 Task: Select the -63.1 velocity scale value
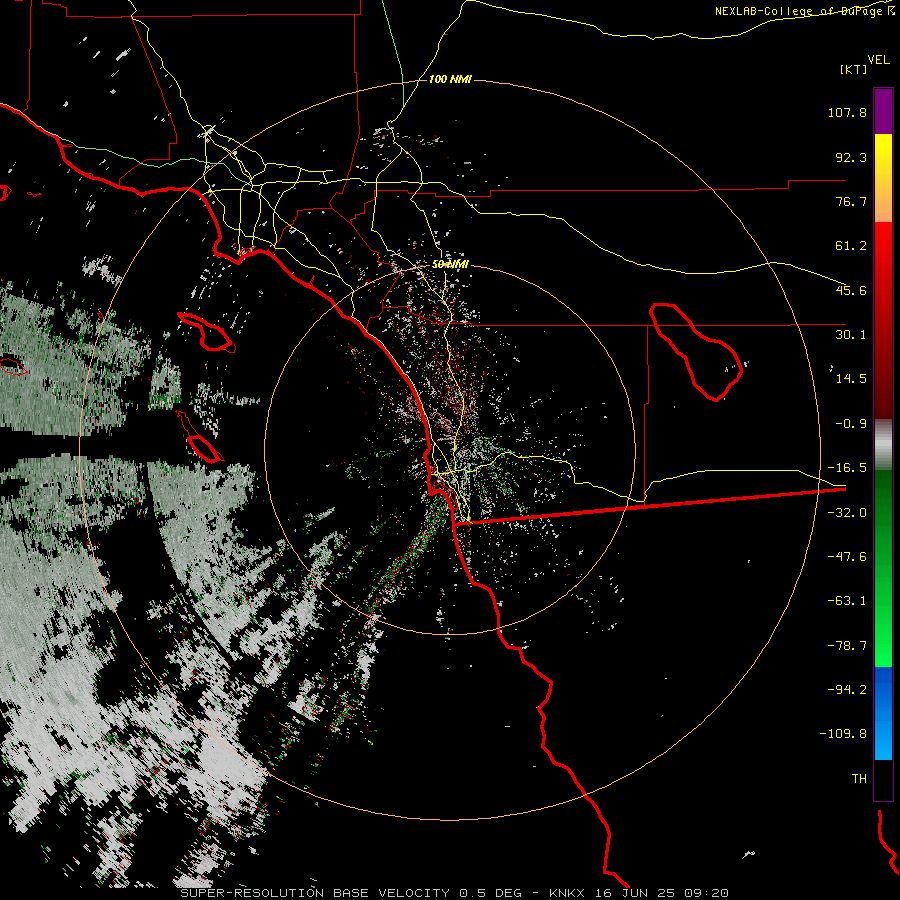(847, 601)
